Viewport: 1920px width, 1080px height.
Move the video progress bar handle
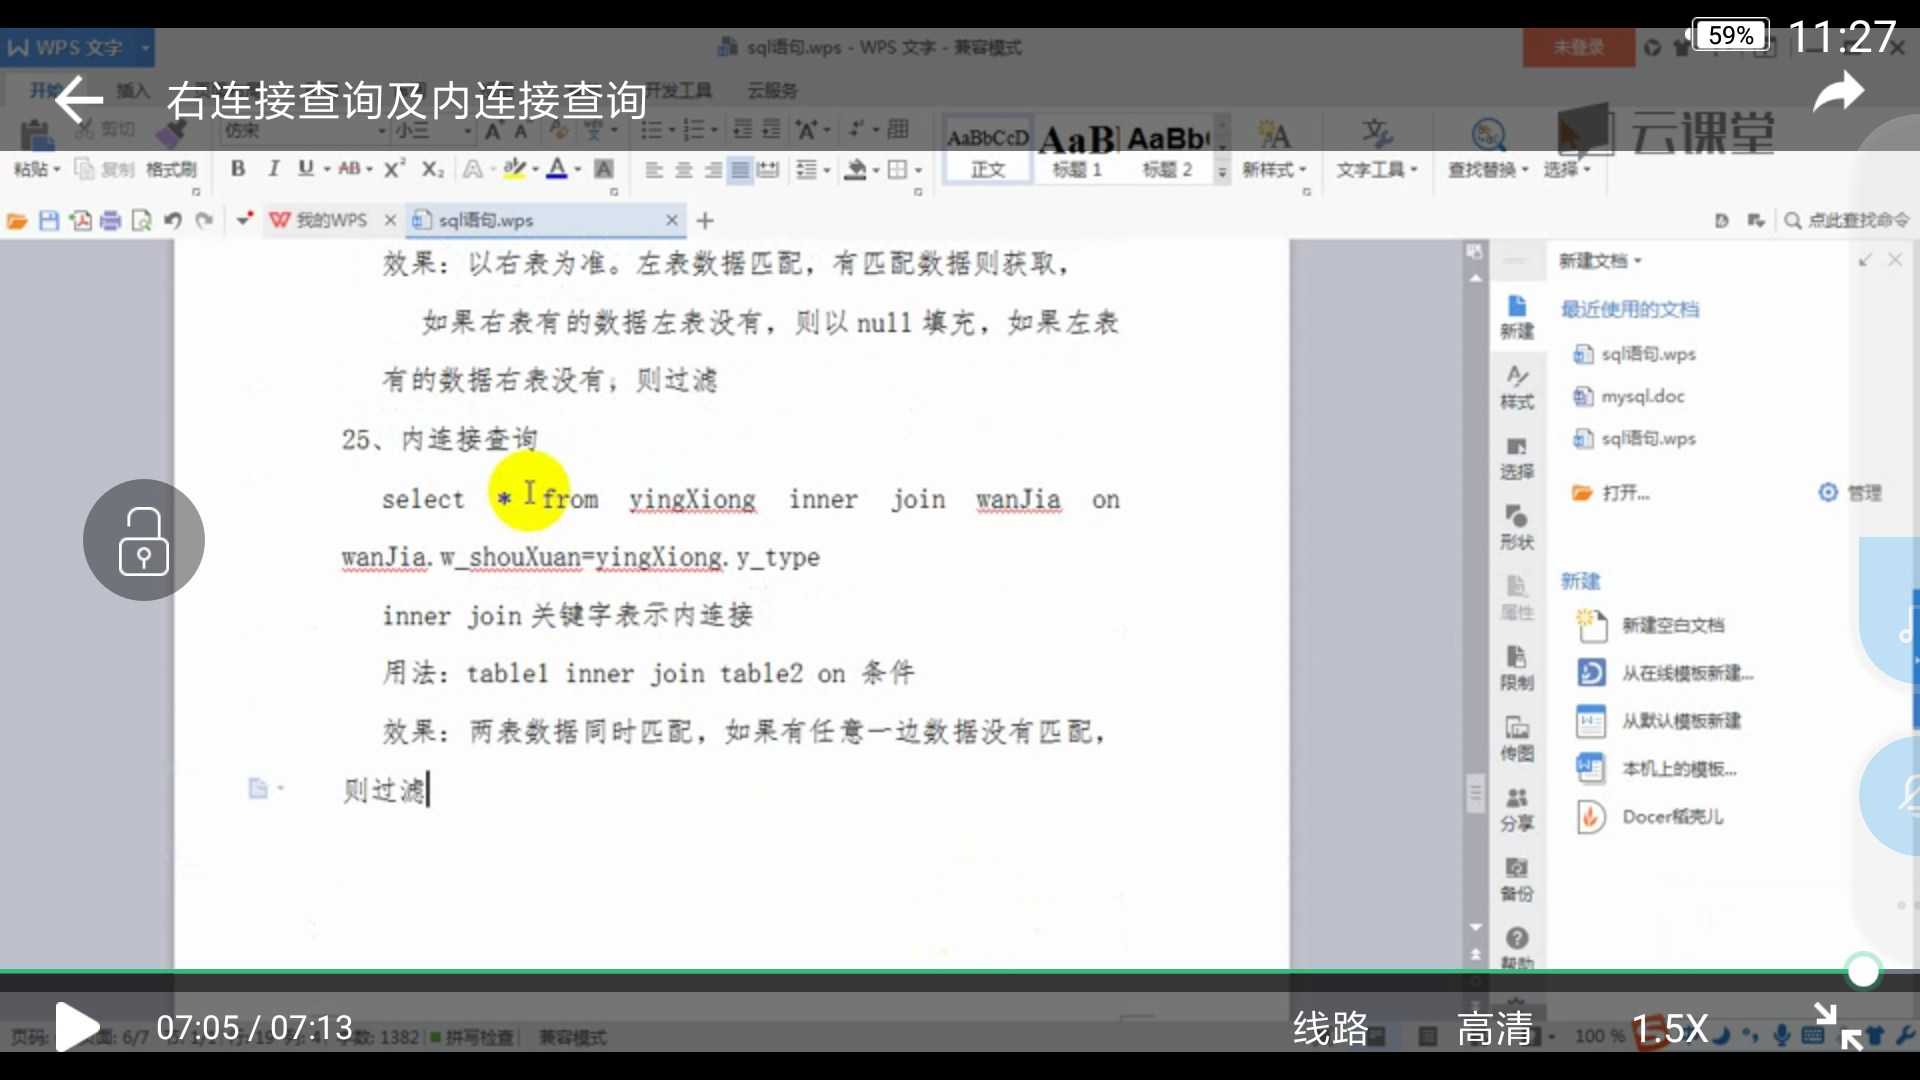[1863, 970]
